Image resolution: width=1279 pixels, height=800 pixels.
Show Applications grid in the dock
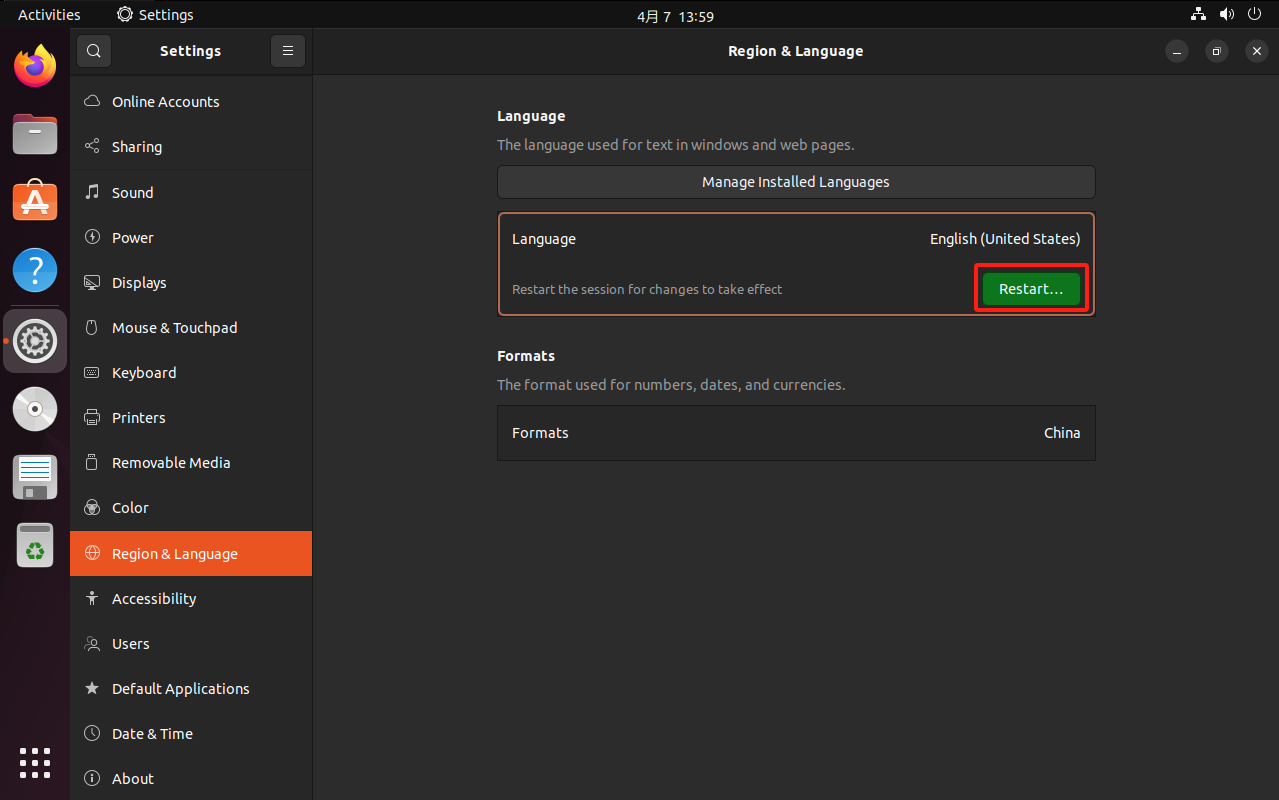point(35,762)
